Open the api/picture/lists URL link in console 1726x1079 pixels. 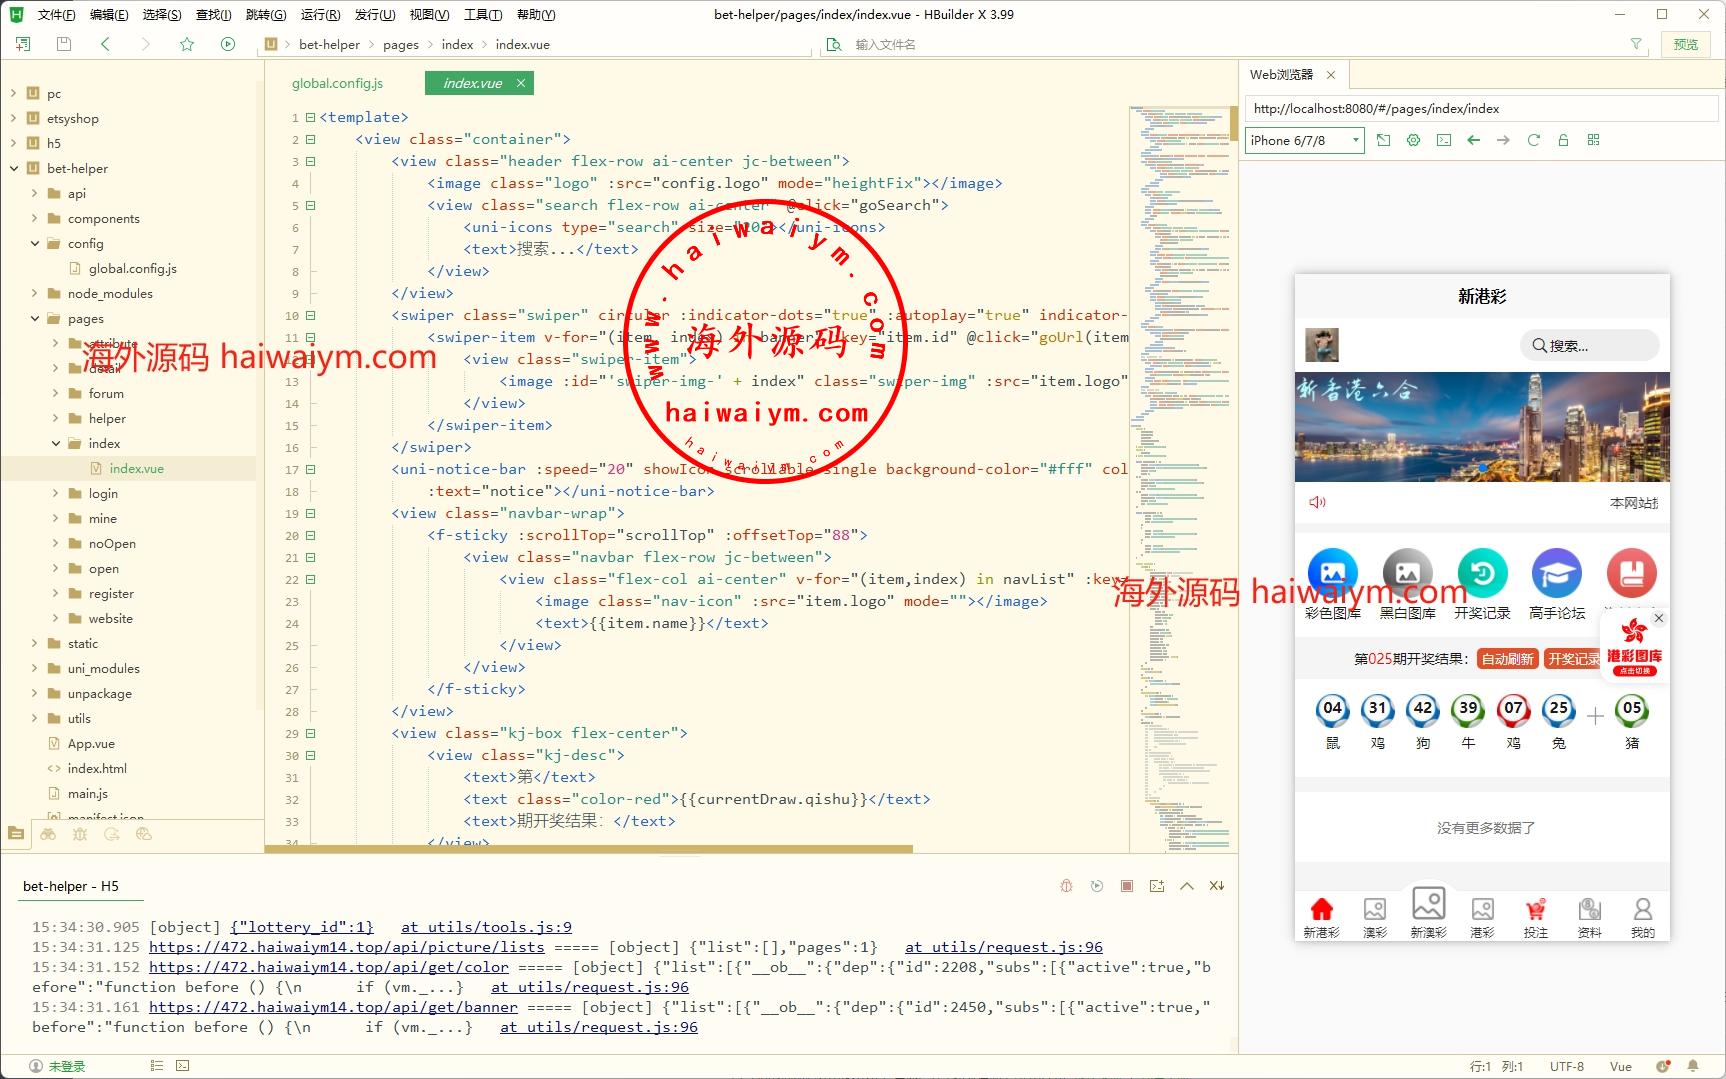(x=346, y=947)
